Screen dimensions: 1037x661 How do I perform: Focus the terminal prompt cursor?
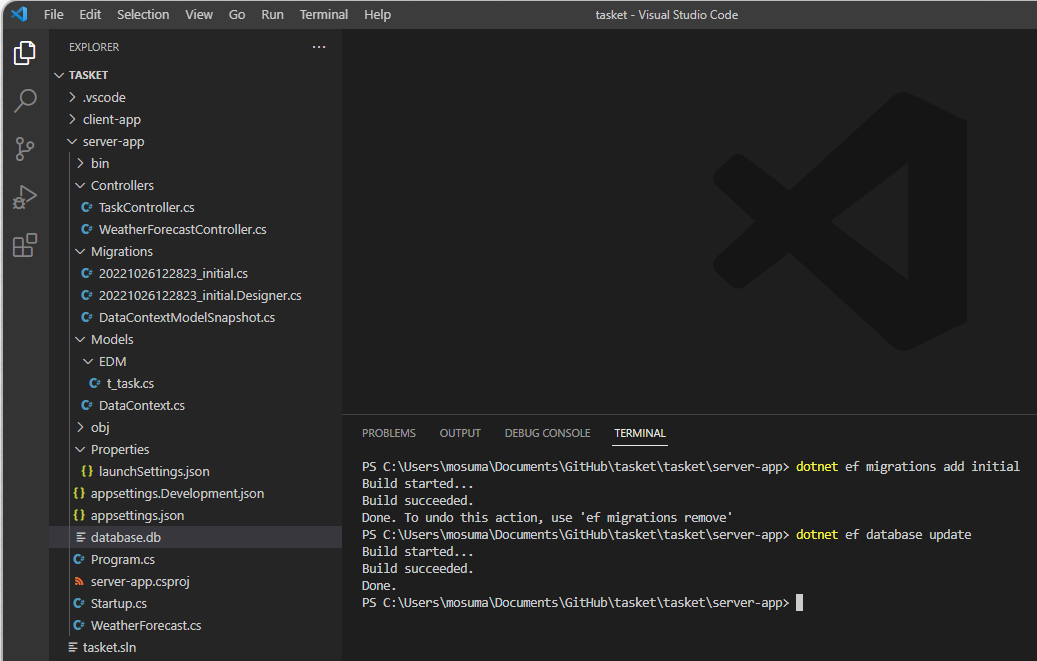[800, 602]
